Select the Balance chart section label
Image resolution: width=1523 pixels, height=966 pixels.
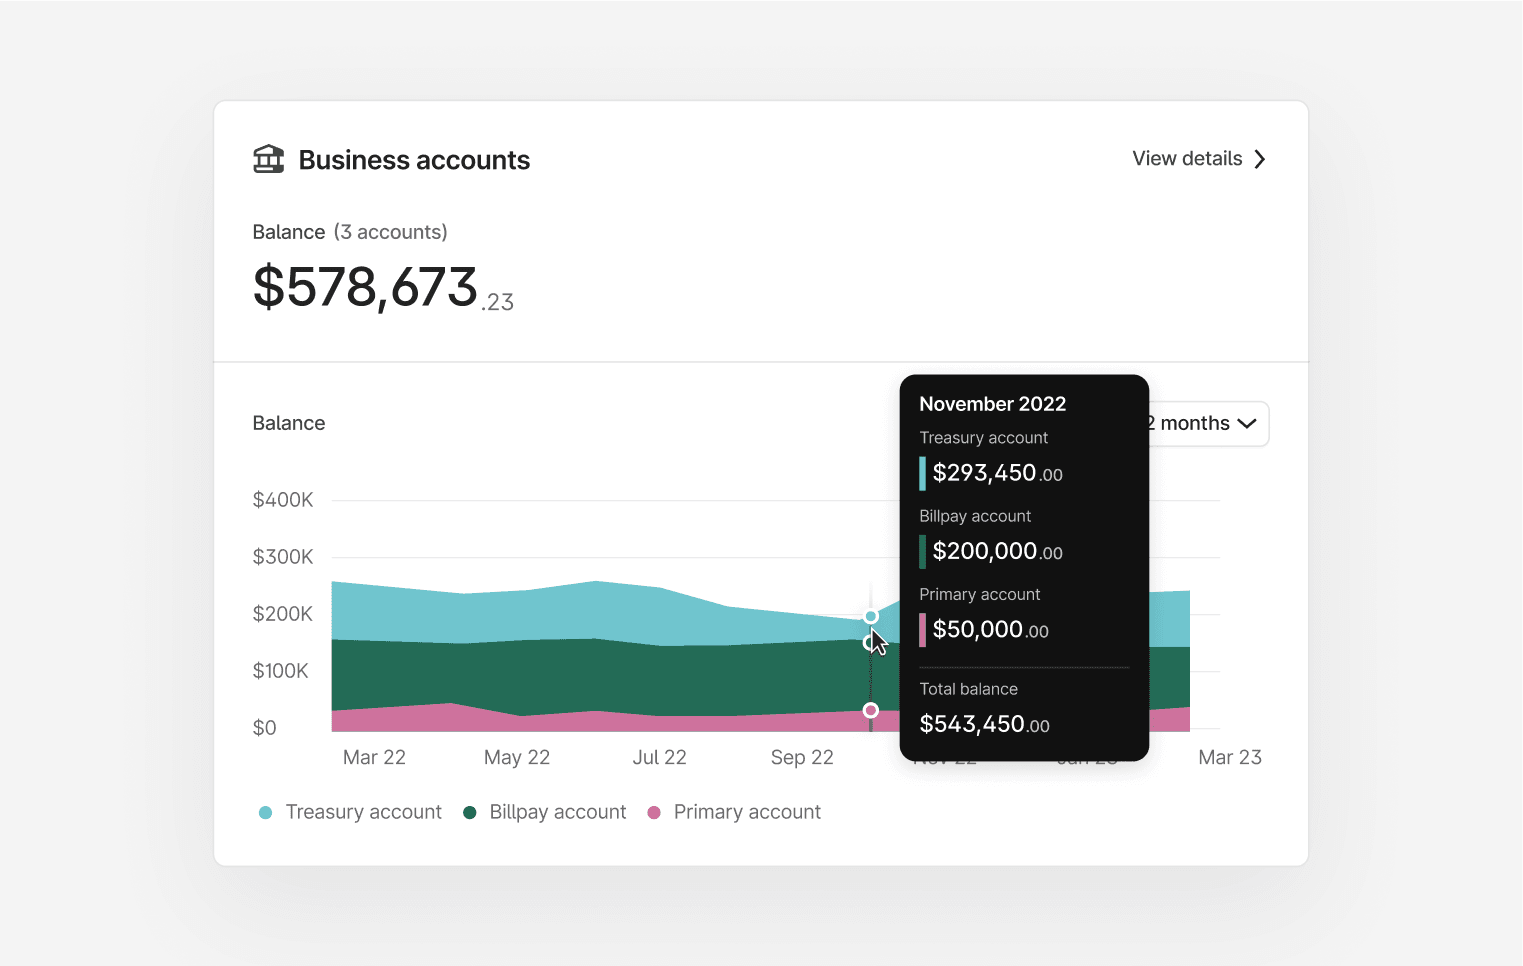[288, 423]
